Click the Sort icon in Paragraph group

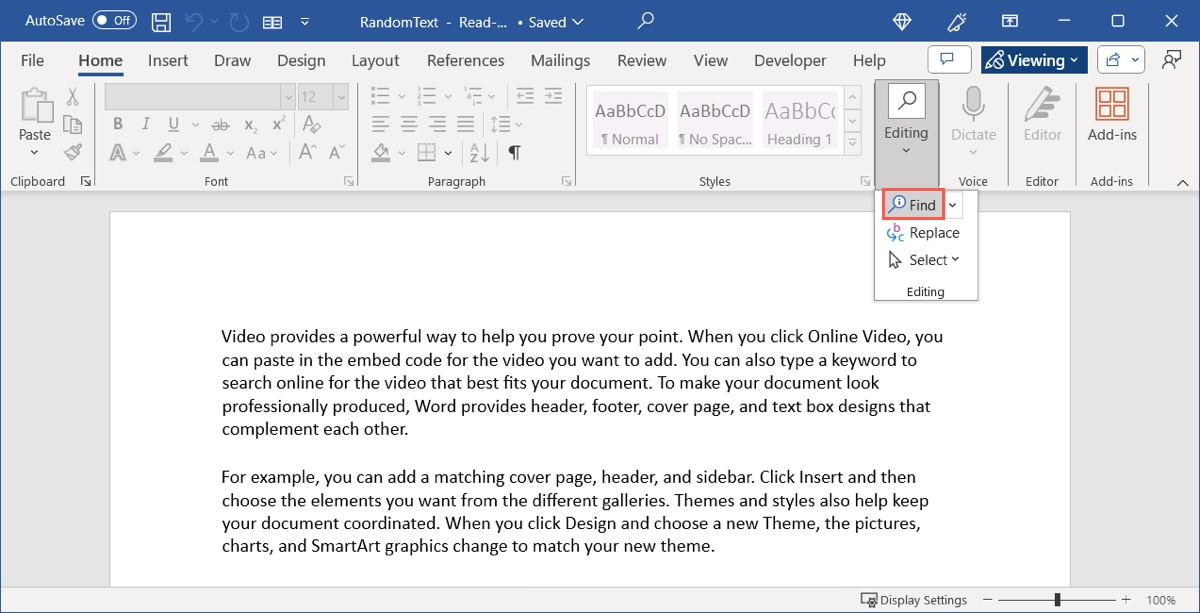tap(478, 152)
